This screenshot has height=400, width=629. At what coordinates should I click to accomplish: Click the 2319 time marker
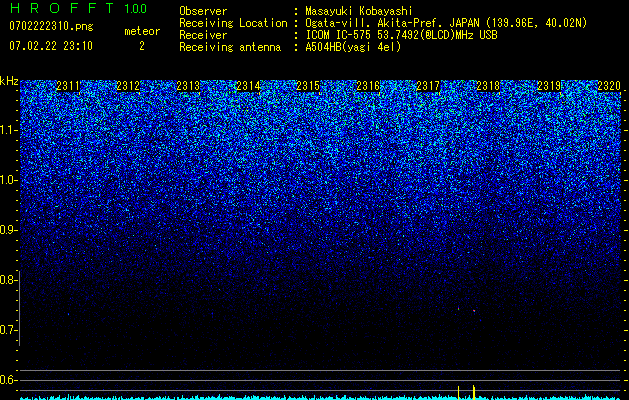pyautogui.click(x=549, y=86)
